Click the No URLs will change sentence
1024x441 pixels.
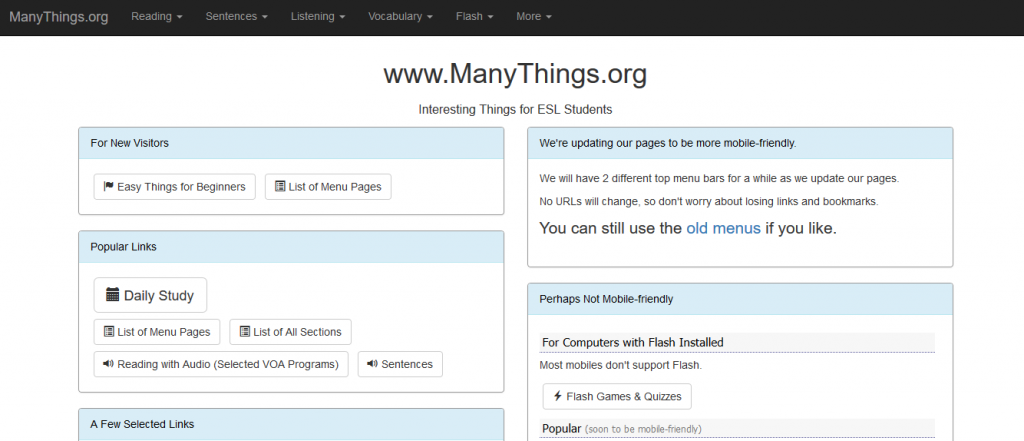(x=709, y=201)
